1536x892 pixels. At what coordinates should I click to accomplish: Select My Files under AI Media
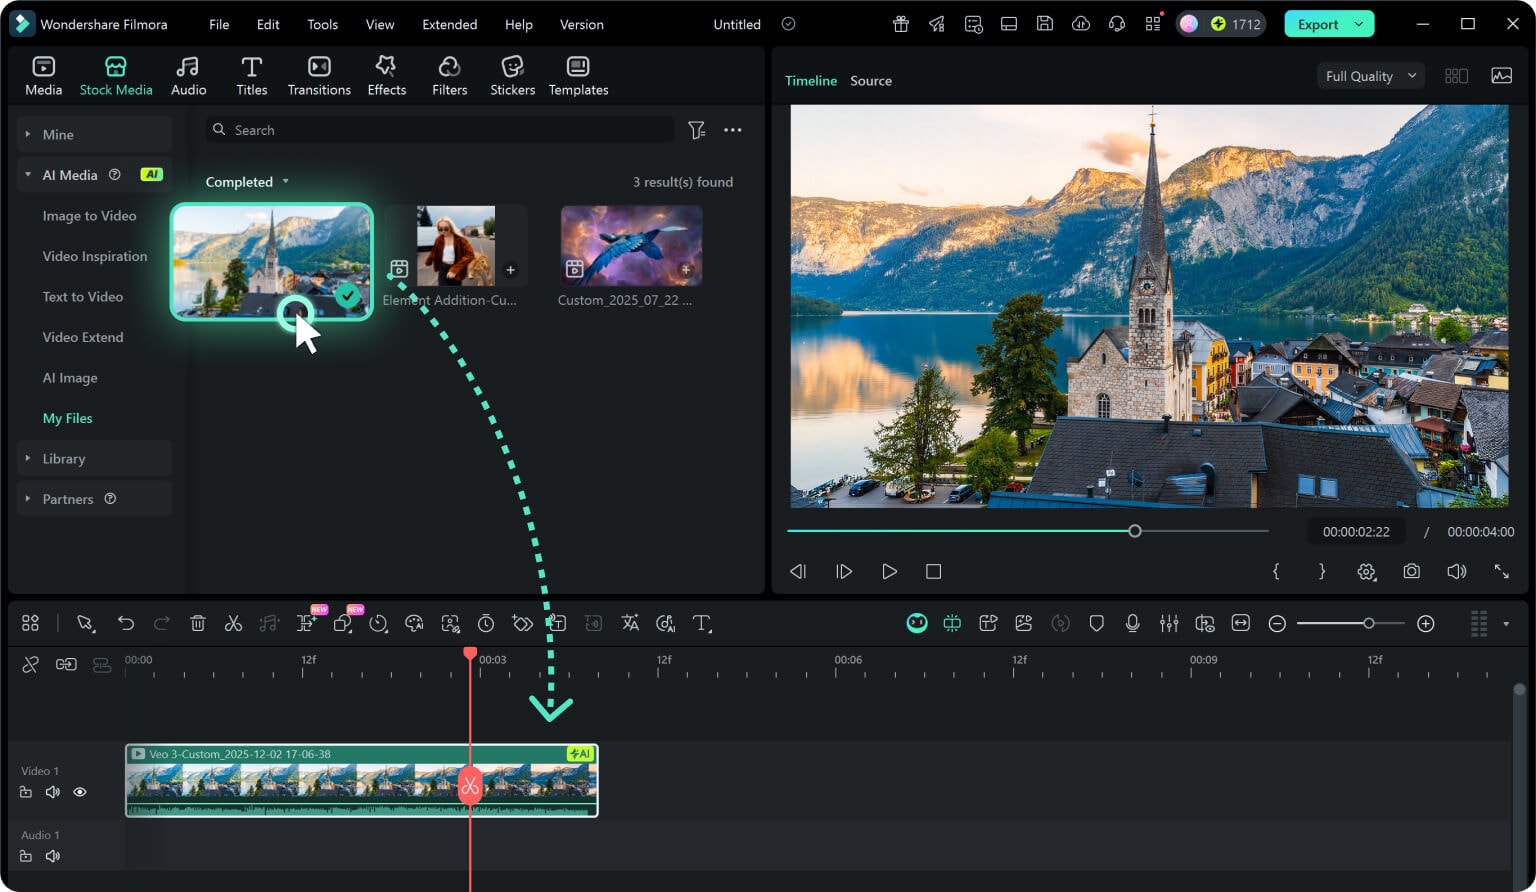point(67,418)
